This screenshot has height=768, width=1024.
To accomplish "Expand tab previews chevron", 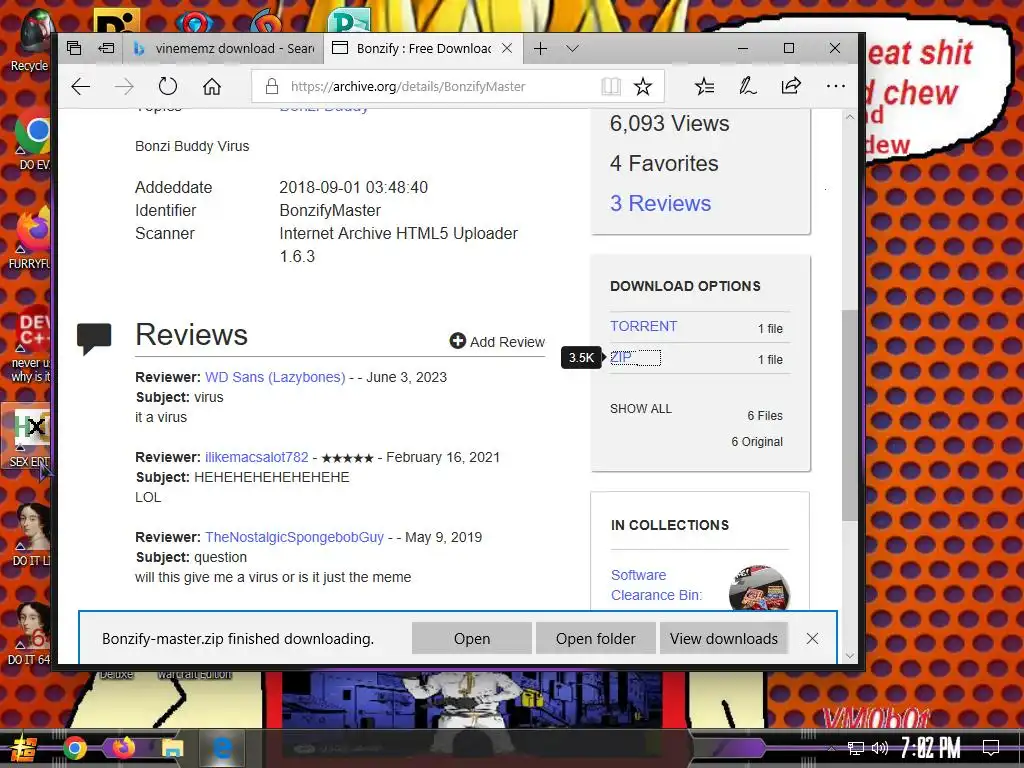I will (573, 48).
